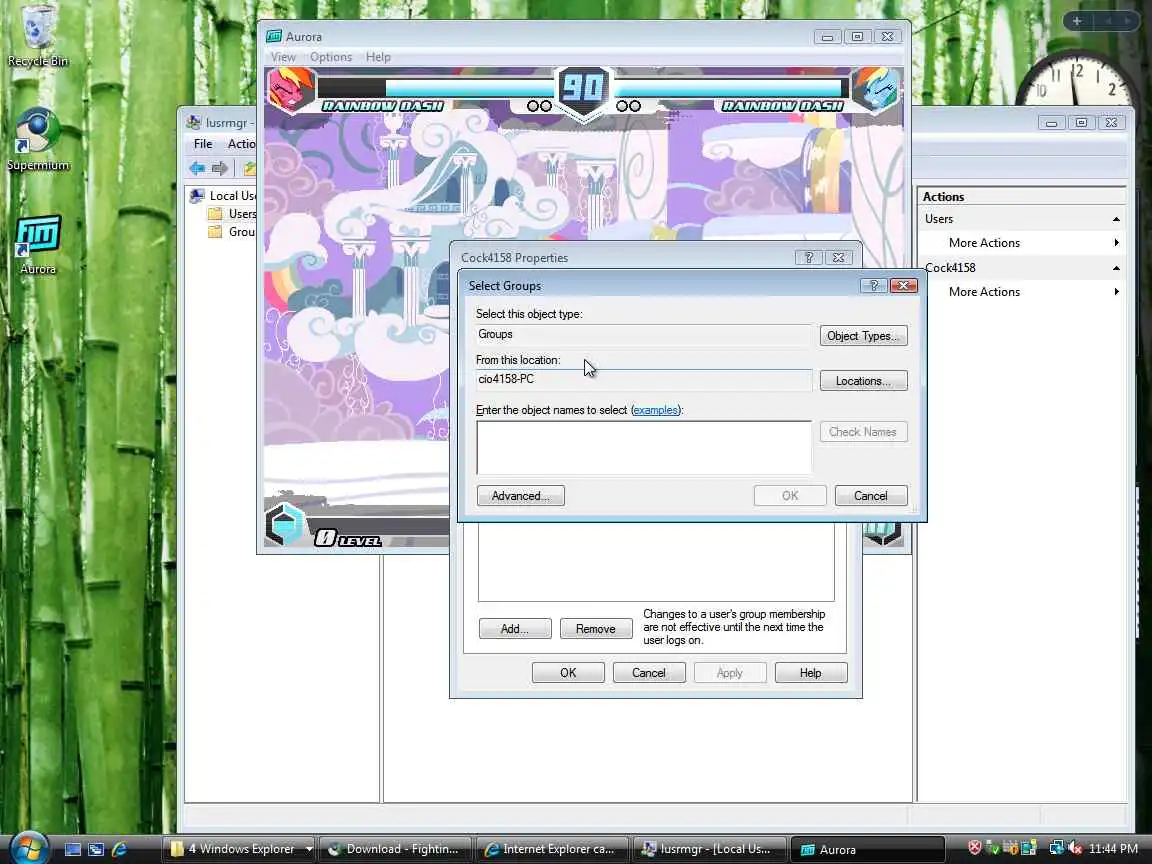This screenshot has width=1152, height=864.
Task: Open the Windows Explorer taskbar group dropdown
Action: click(309, 849)
